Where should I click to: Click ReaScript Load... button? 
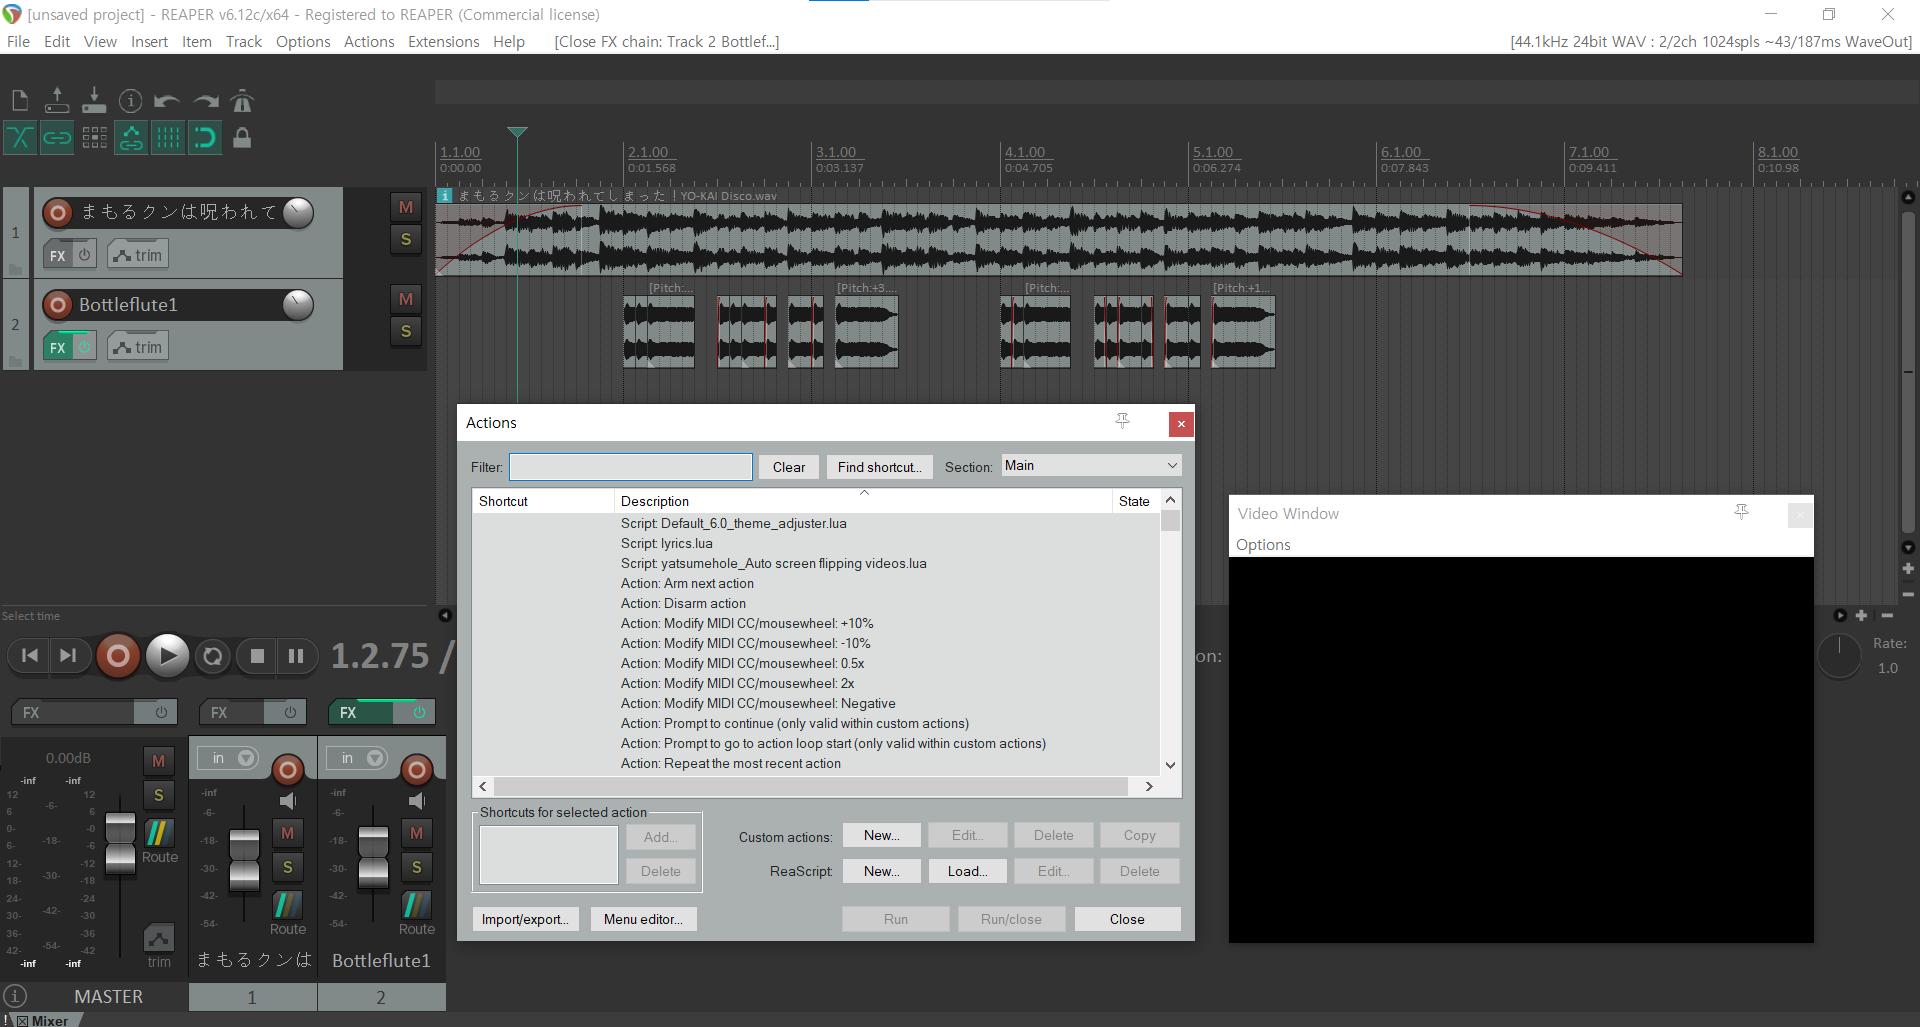point(968,871)
